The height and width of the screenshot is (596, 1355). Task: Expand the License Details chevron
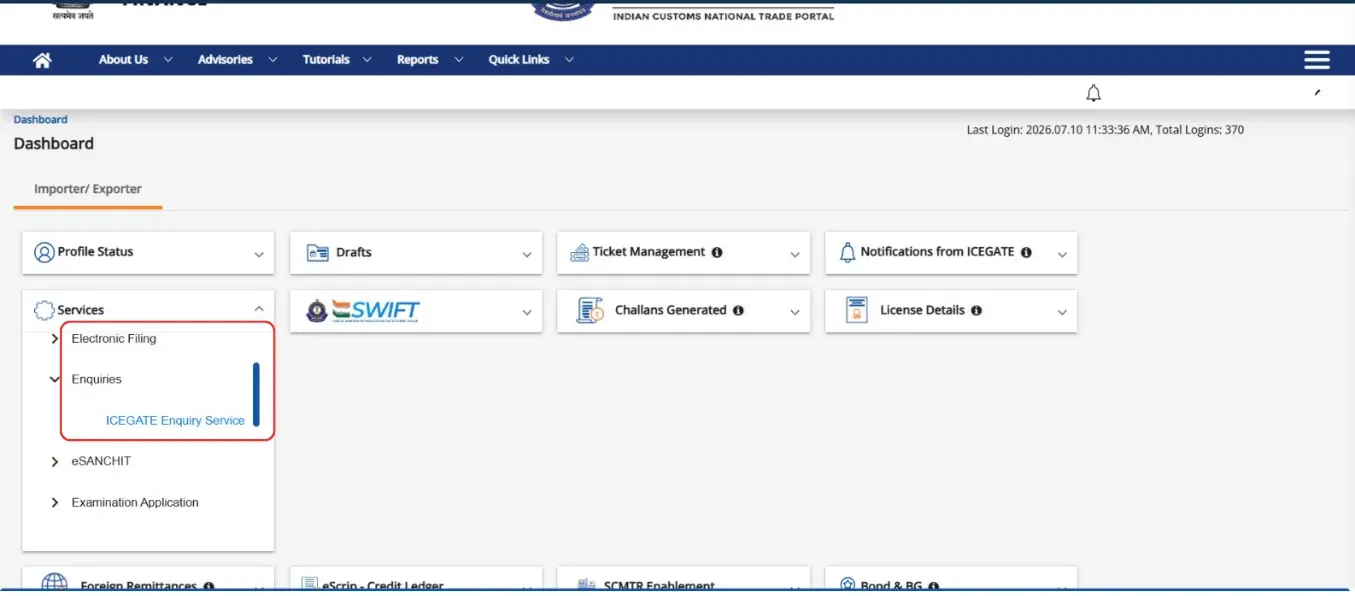pos(1062,313)
